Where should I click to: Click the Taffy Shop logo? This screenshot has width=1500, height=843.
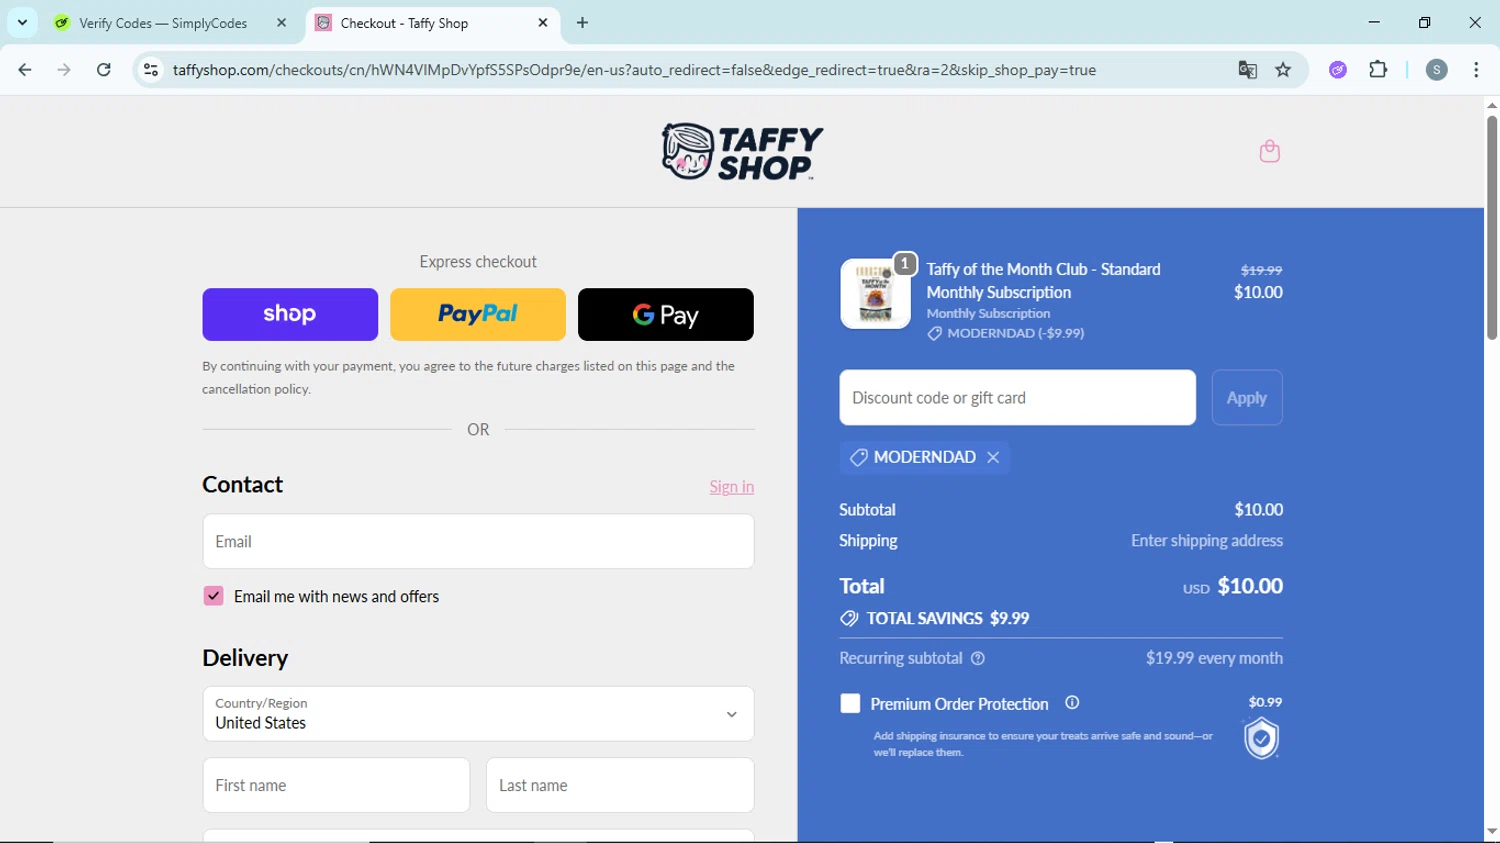(742, 152)
